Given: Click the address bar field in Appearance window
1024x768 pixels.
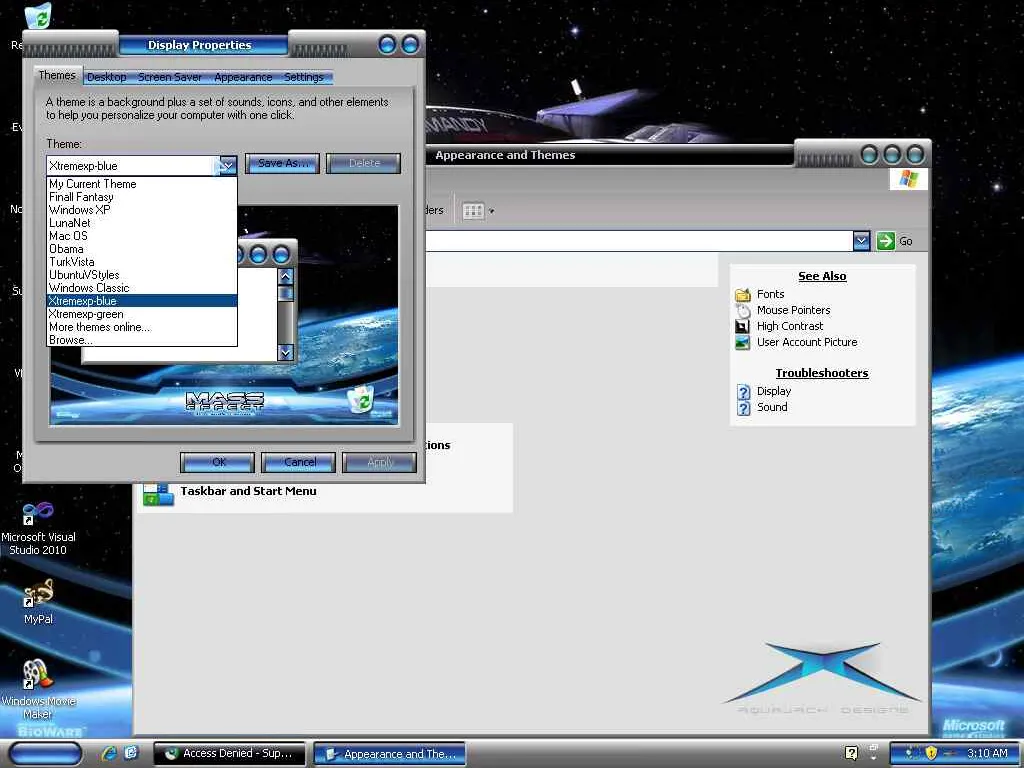Looking at the screenshot, I should (x=639, y=241).
